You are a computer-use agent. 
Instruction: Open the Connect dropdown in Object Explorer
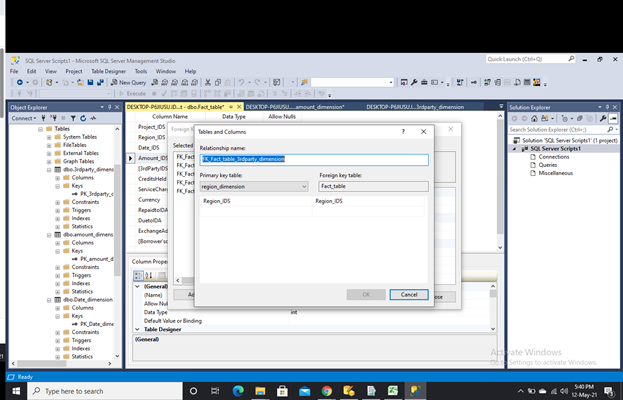pos(24,118)
